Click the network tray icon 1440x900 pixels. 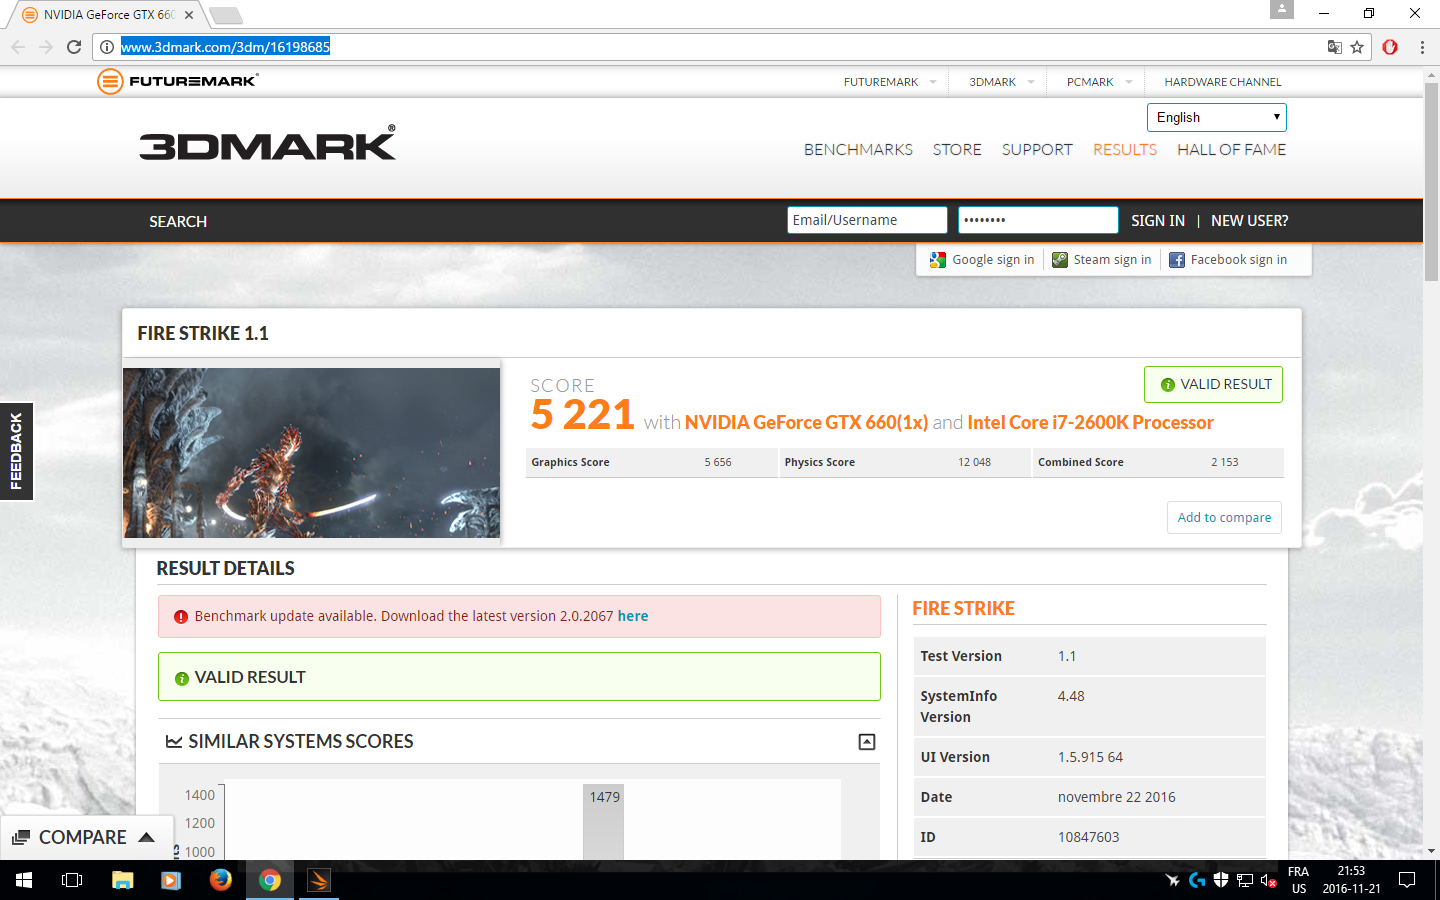click(1245, 880)
